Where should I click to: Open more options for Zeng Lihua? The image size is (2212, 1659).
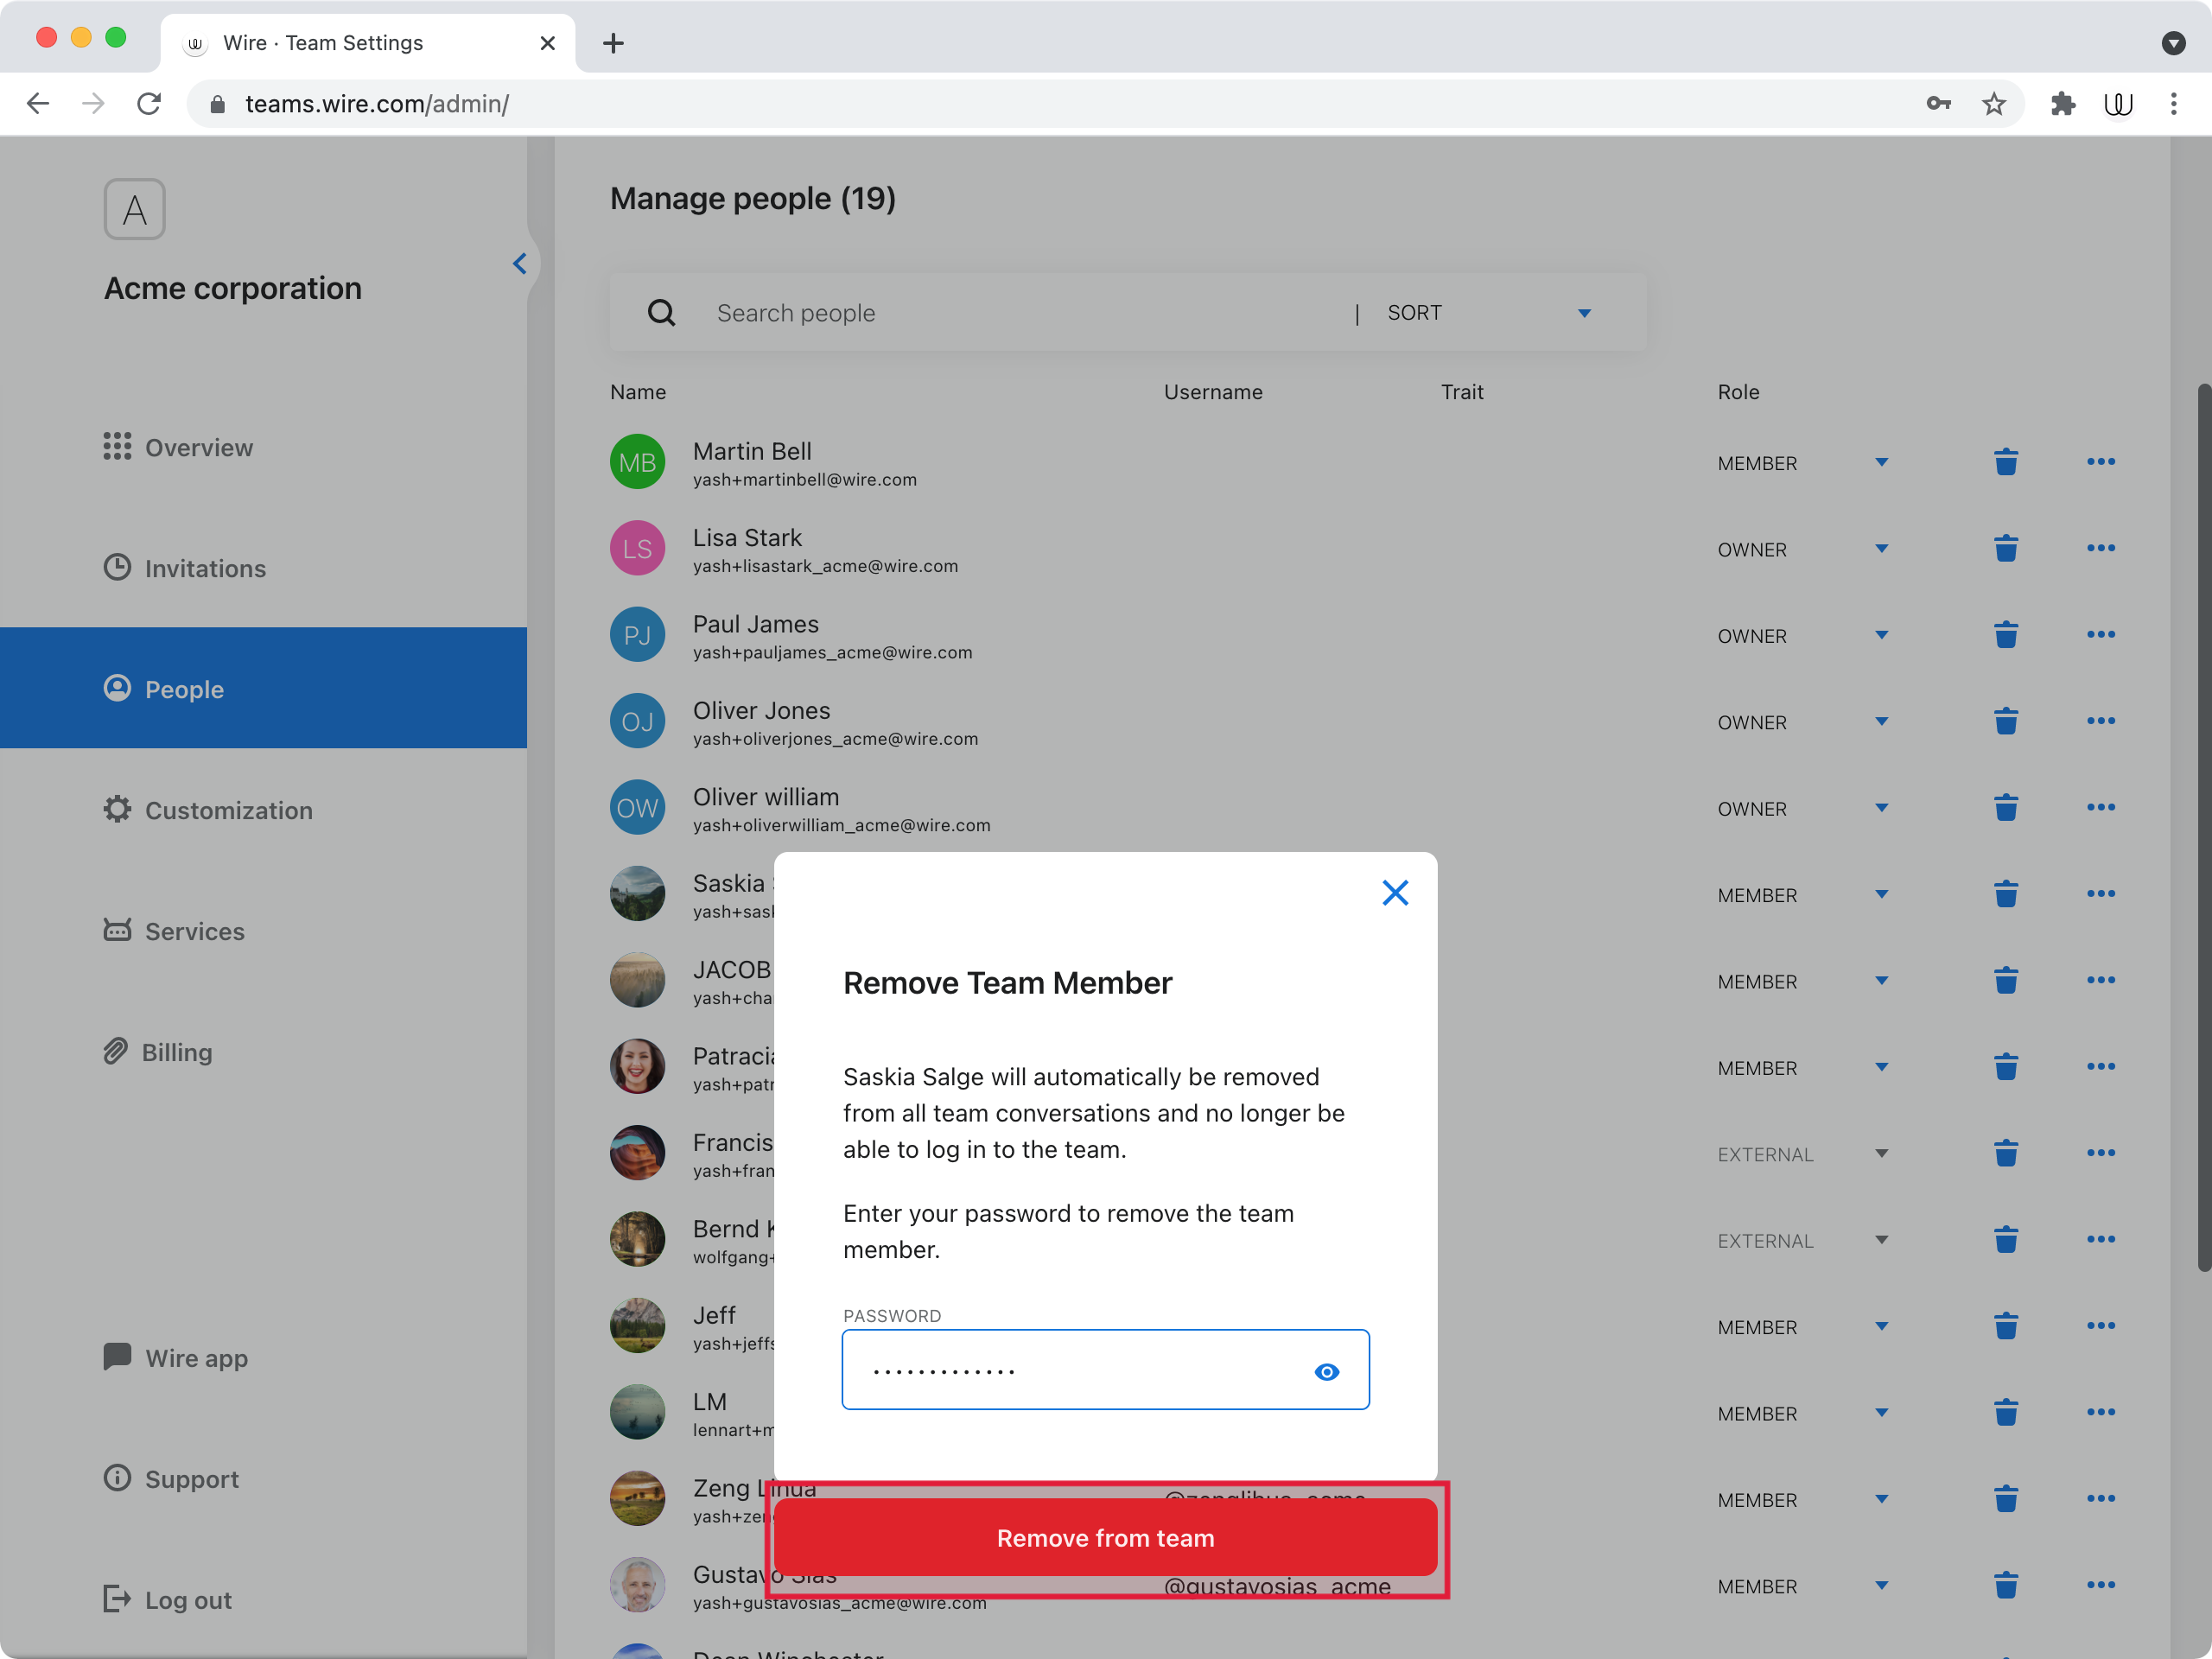click(x=2101, y=1499)
